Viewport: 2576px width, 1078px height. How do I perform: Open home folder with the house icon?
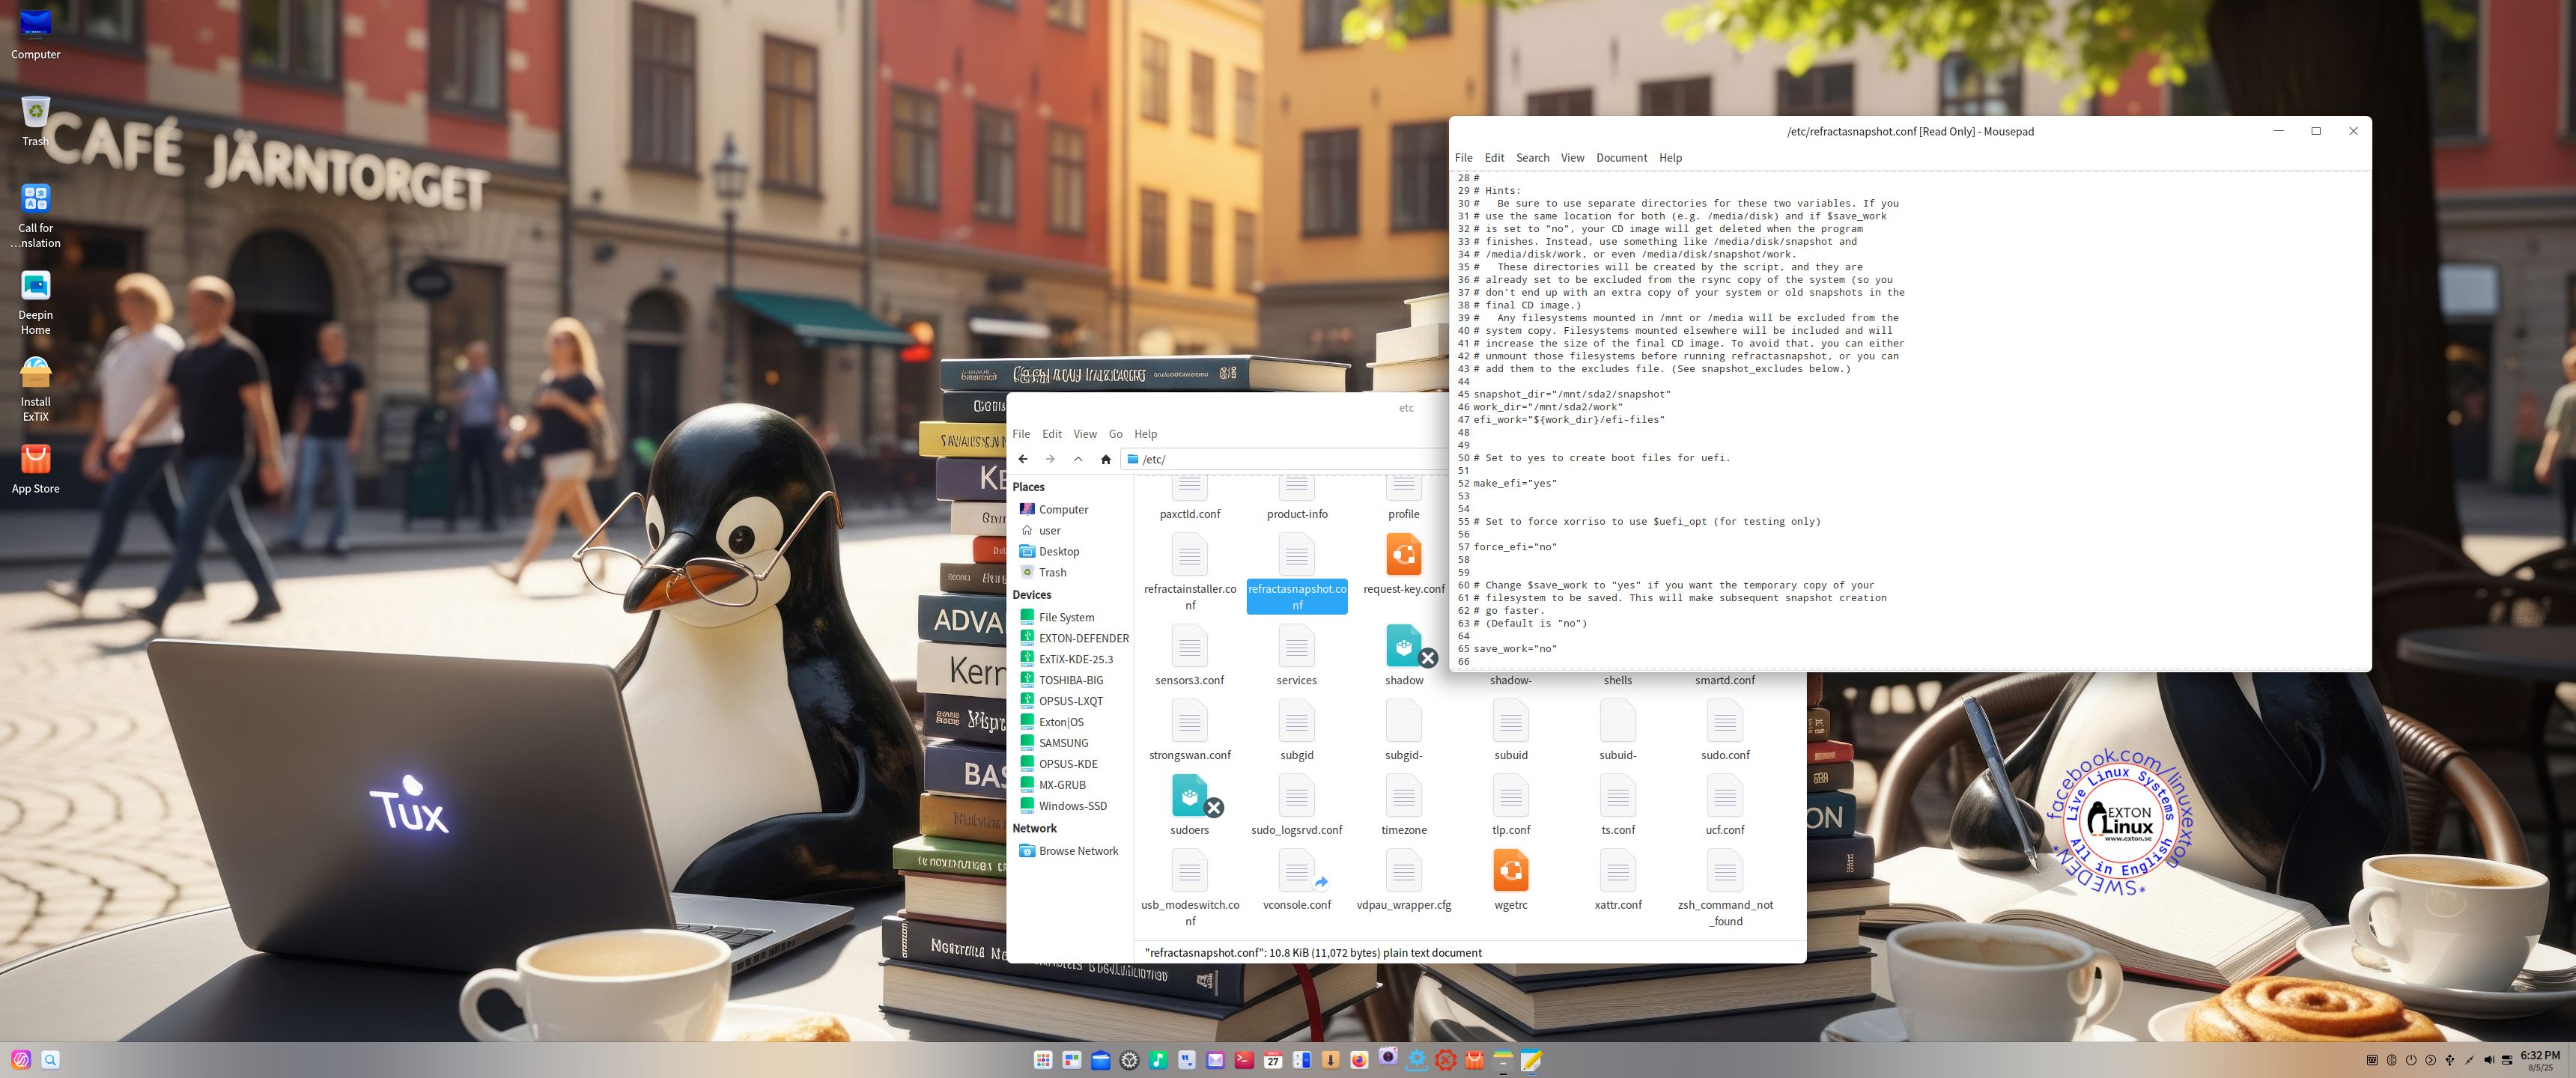click(1105, 459)
